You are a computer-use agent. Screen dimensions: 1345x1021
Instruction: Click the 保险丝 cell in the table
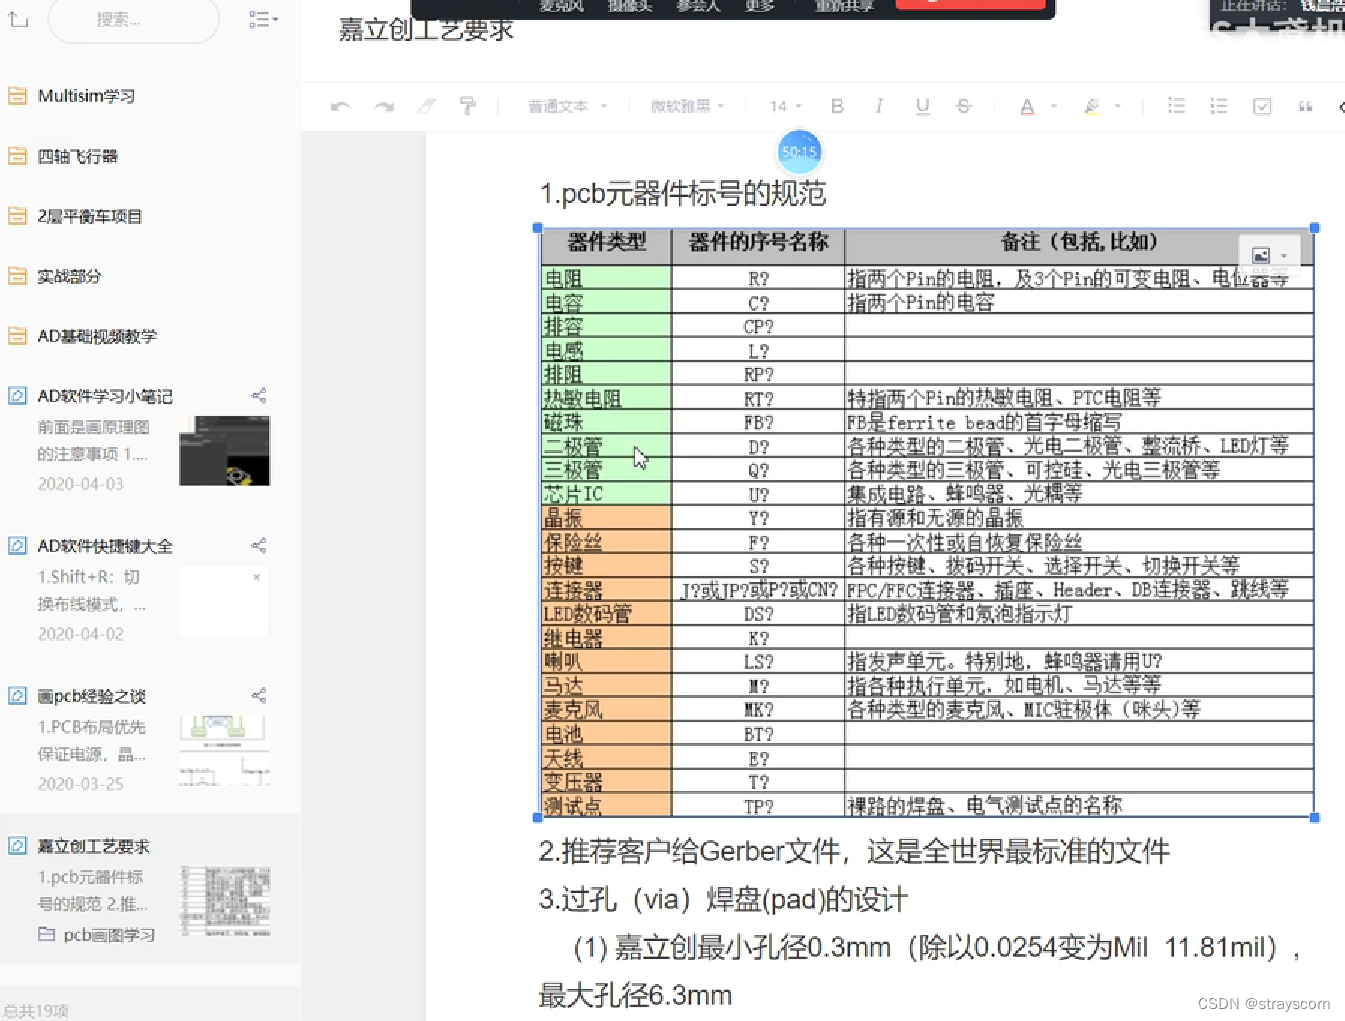tap(607, 542)
